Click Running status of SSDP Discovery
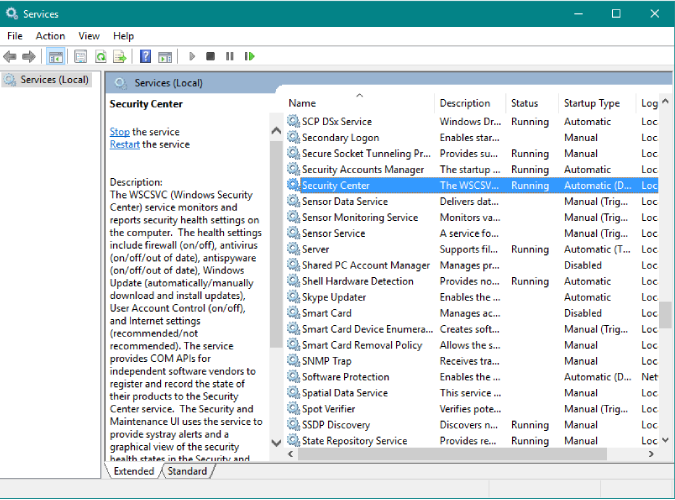Screen dimensions: 675x500 (530, 425)
